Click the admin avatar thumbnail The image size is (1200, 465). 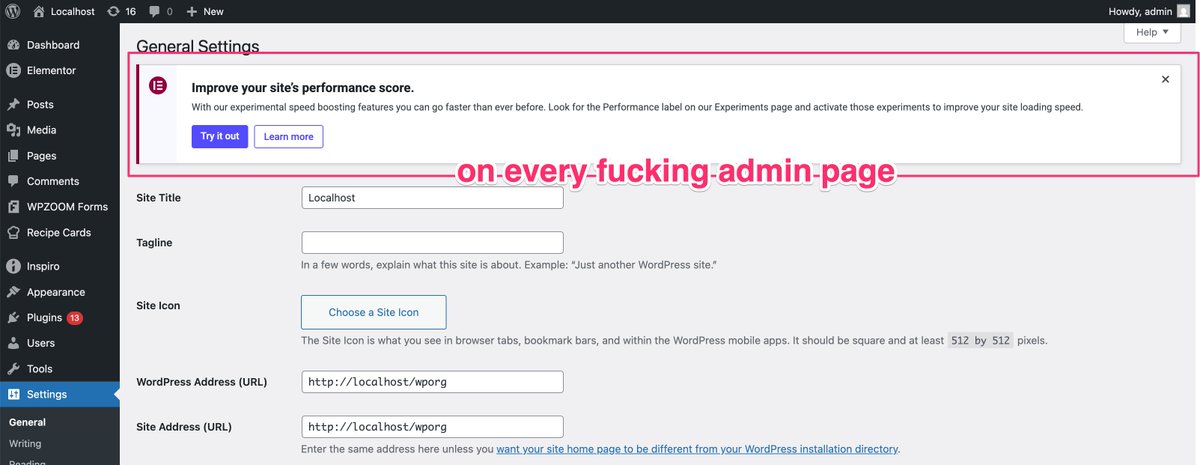pyautogui.click(x=1183, y=11)
